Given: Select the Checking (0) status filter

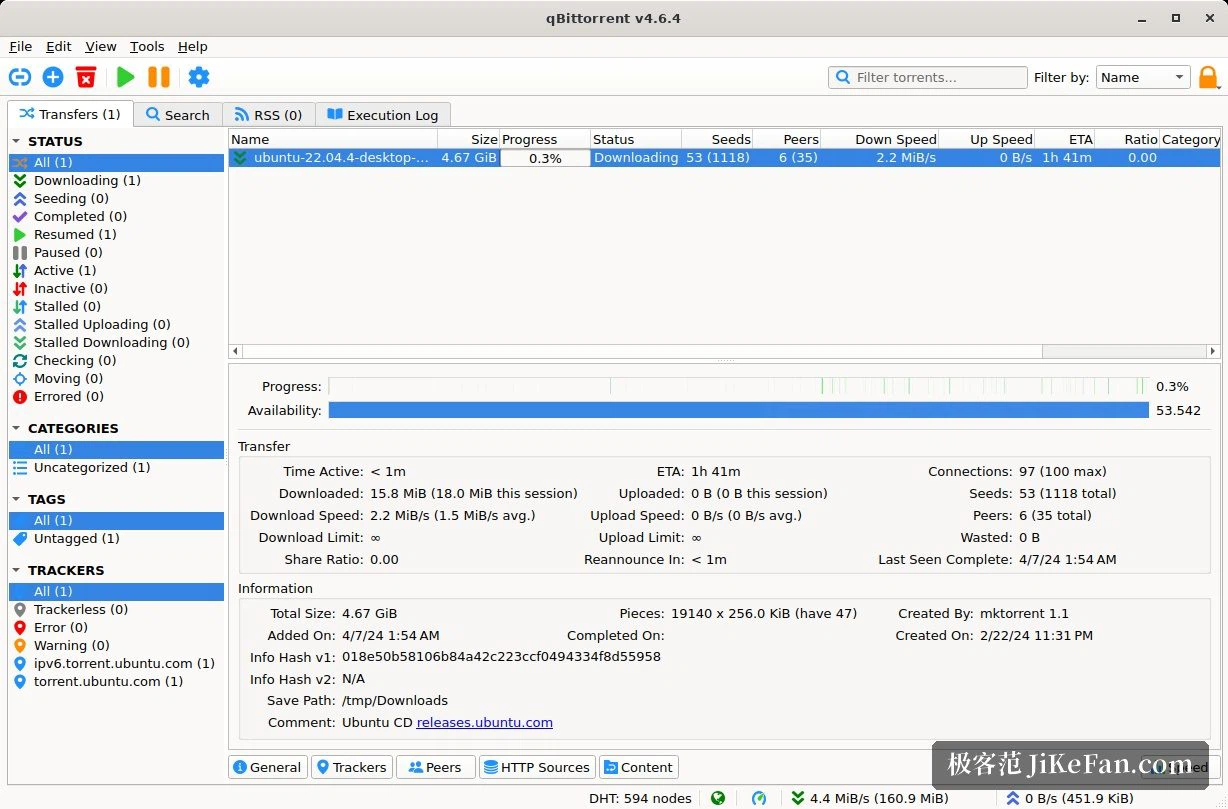Looking at the screenshot, I should [116, 360].
